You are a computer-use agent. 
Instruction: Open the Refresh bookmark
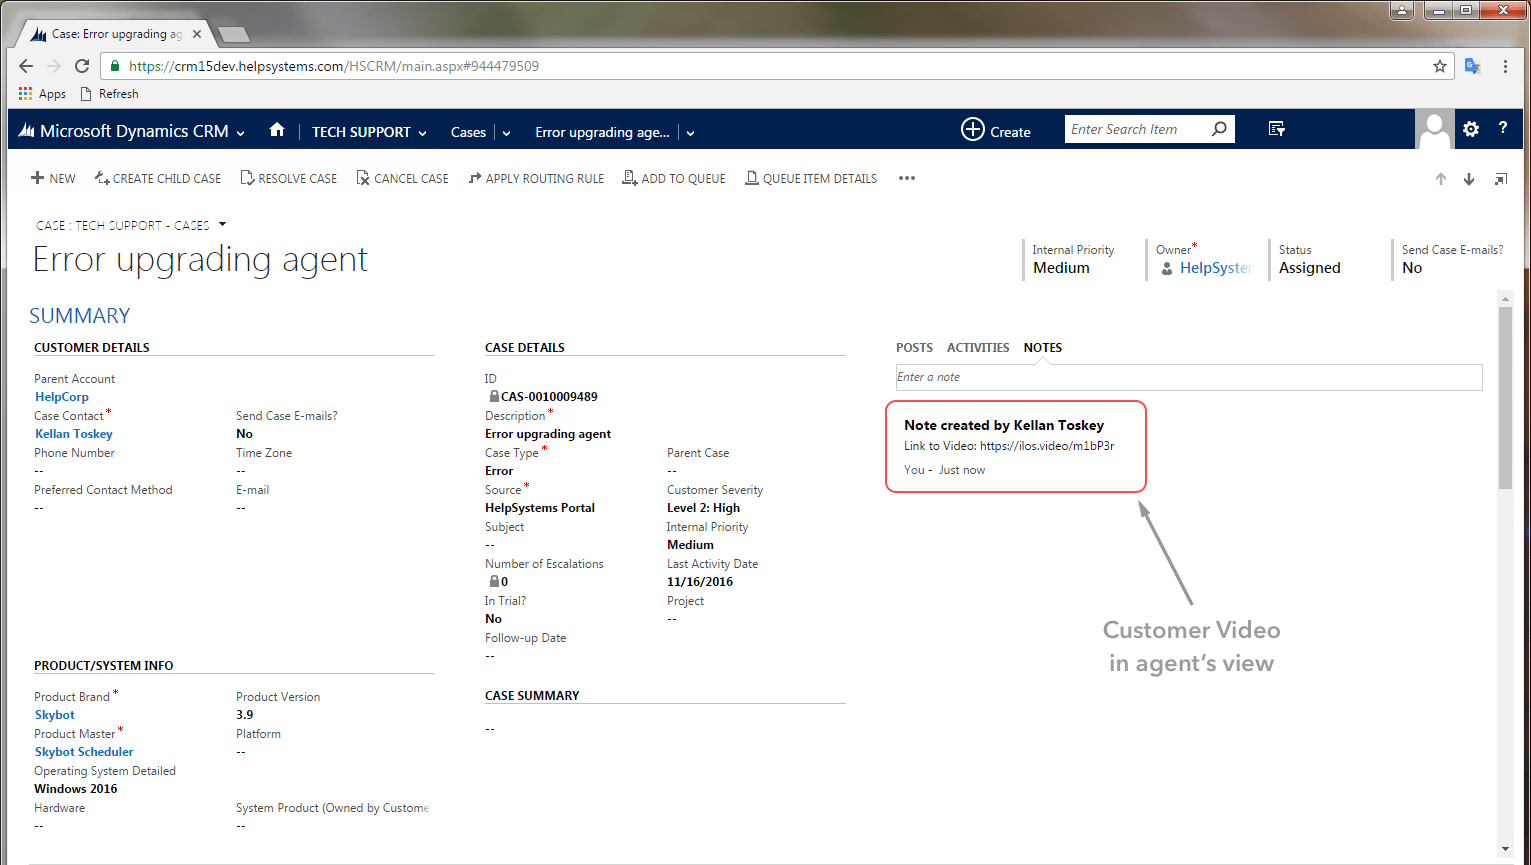pyautogui.click(x=109, y=94)
